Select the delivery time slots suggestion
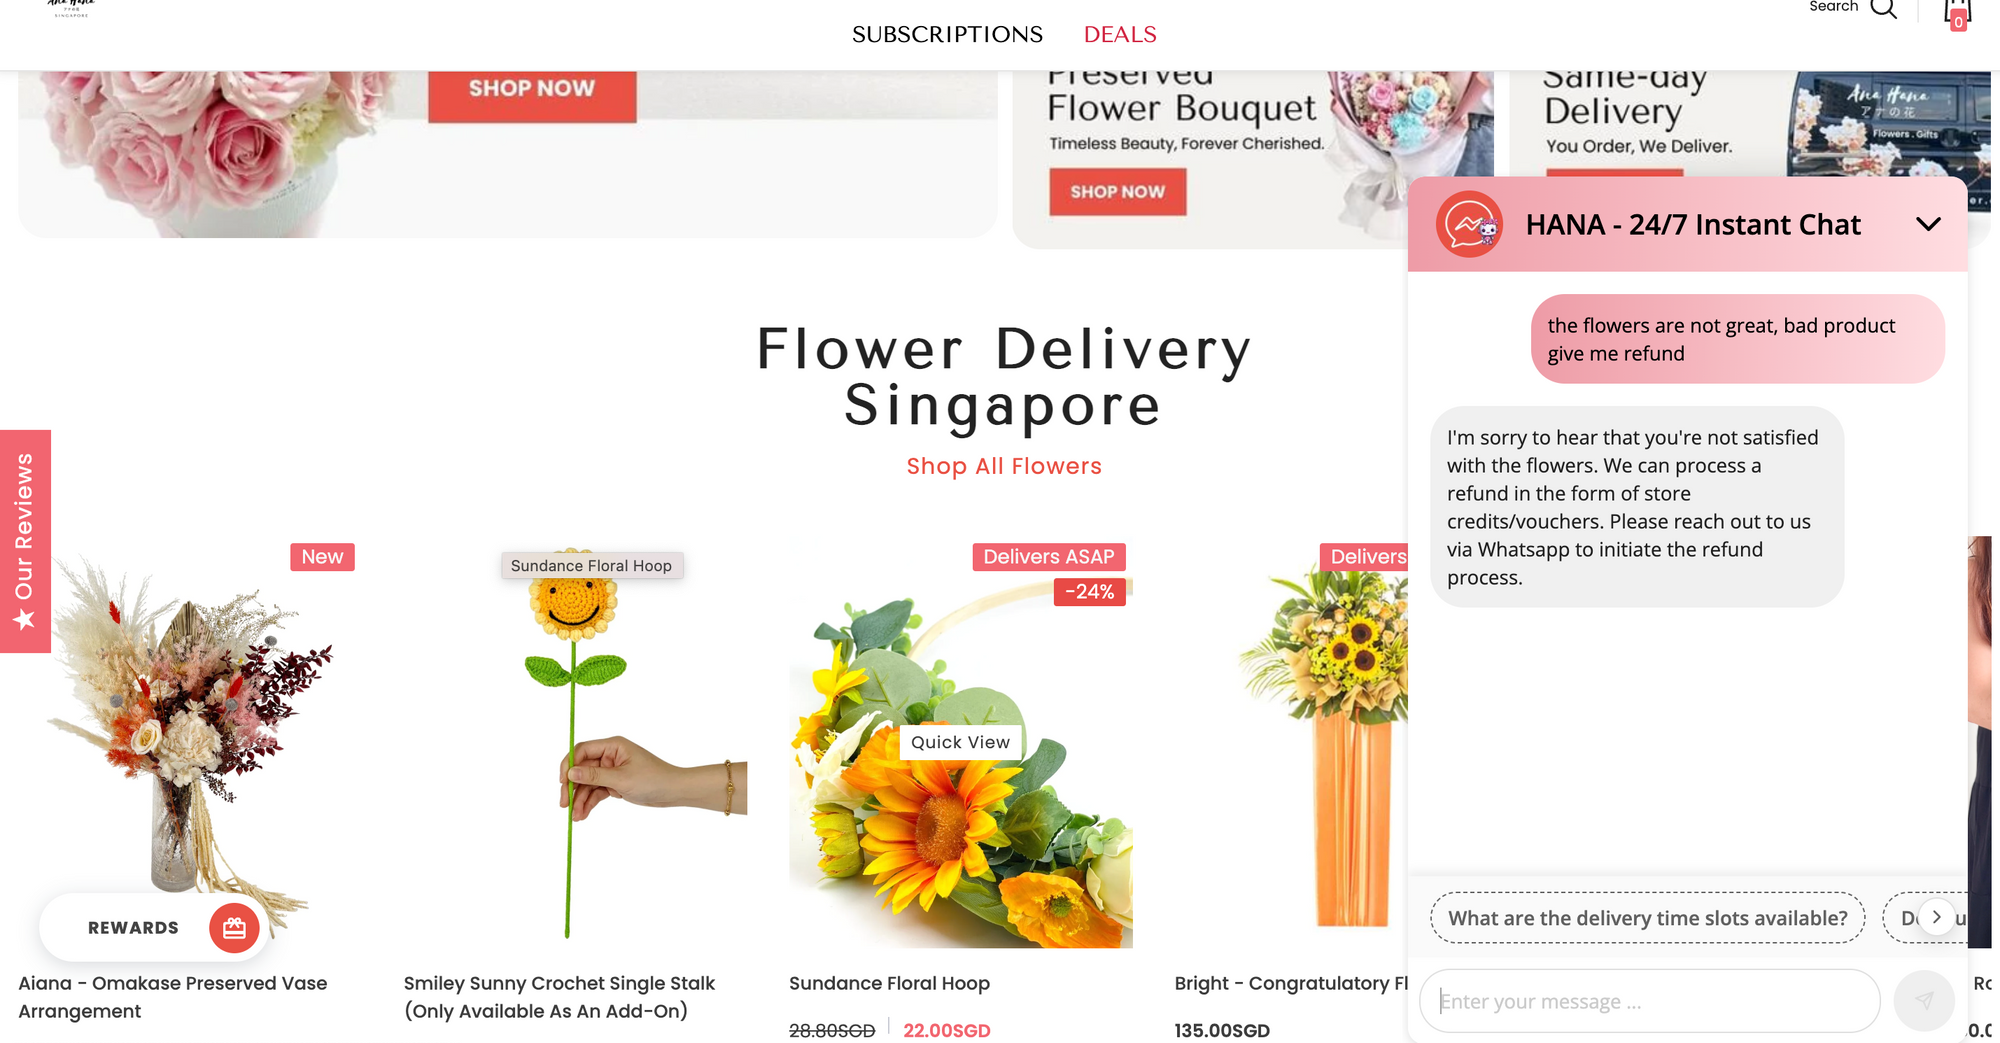2000x1043 pixels. point(1648,918)
